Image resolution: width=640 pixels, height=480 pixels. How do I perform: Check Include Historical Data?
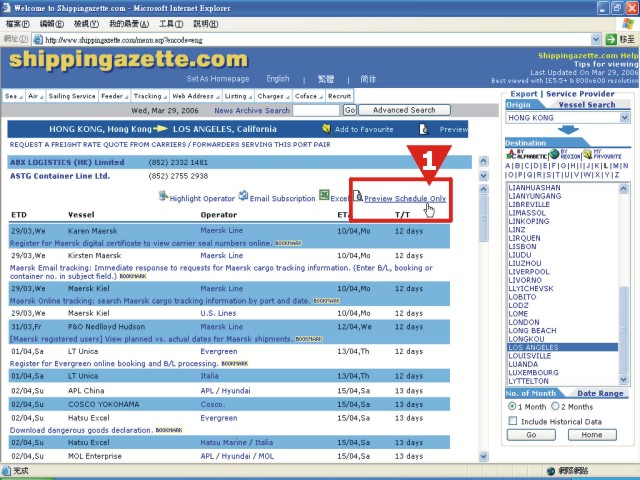tap(513, 421)
